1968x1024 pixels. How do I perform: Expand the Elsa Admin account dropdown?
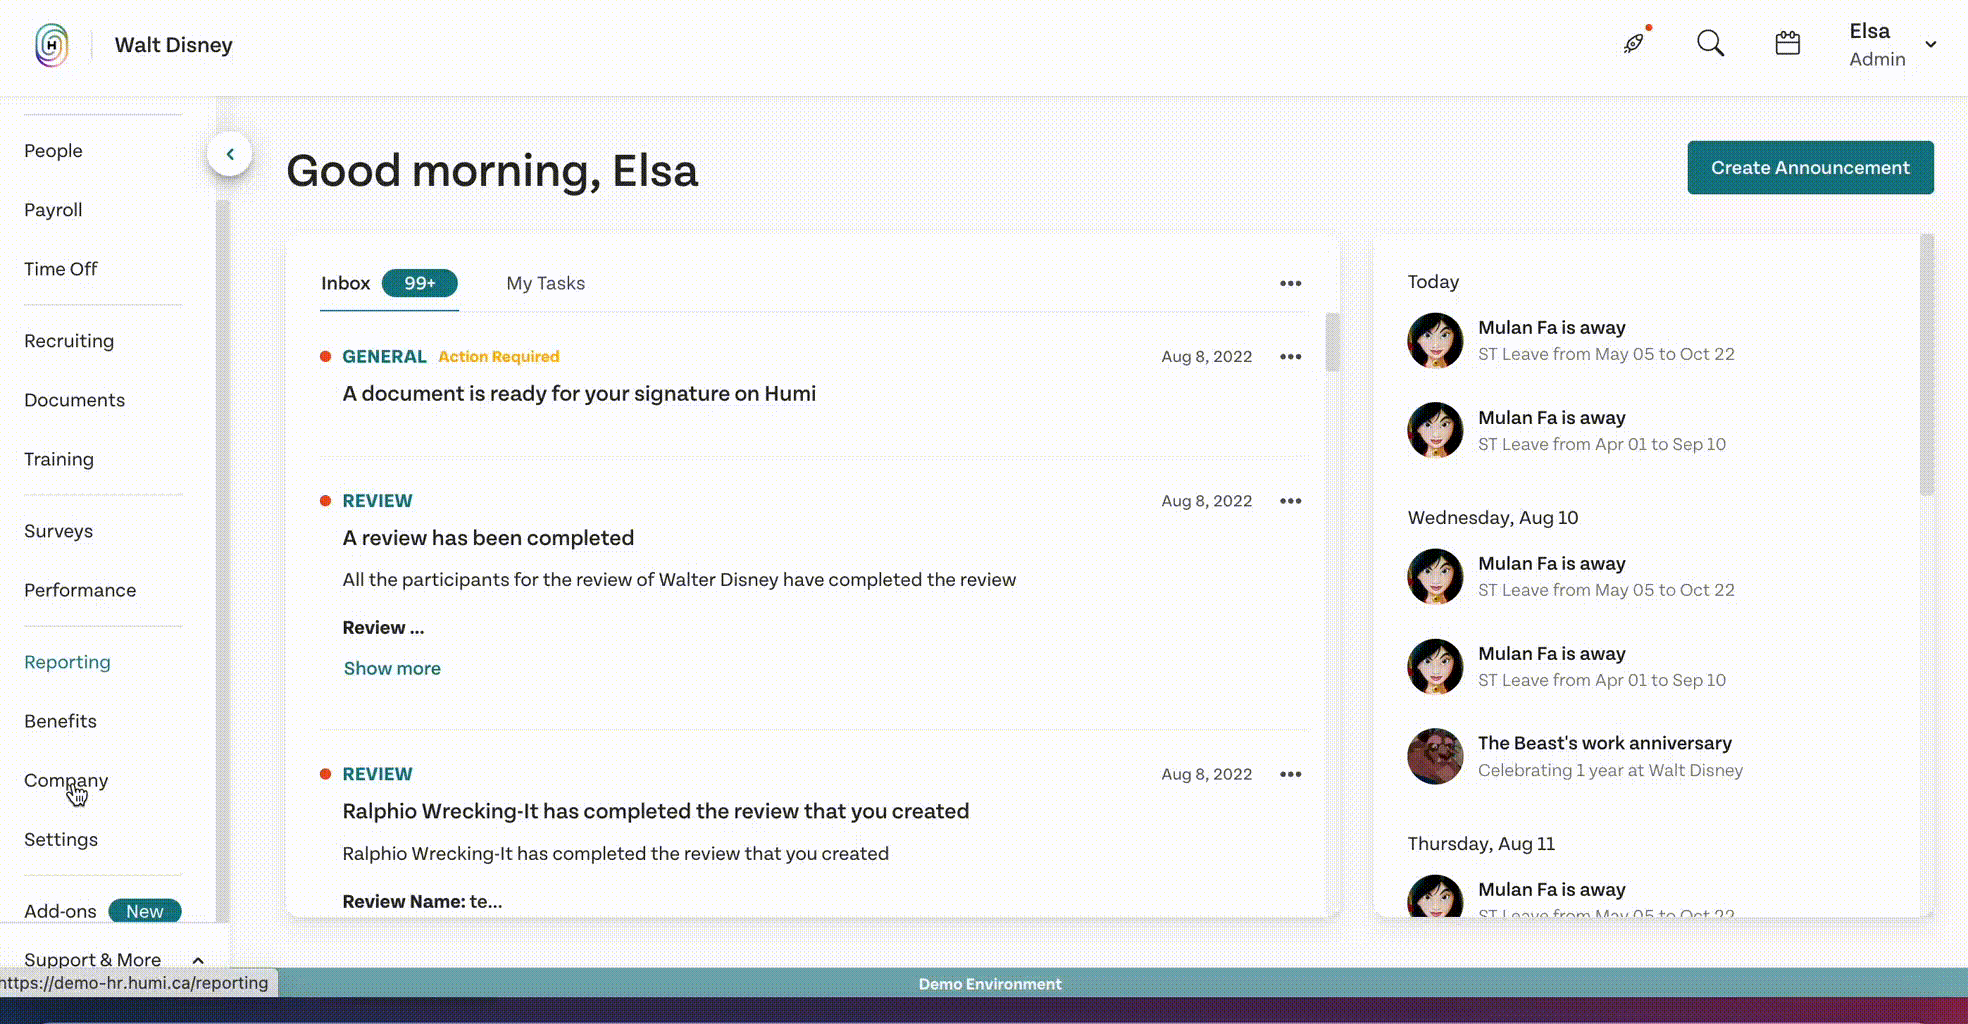1931,44
